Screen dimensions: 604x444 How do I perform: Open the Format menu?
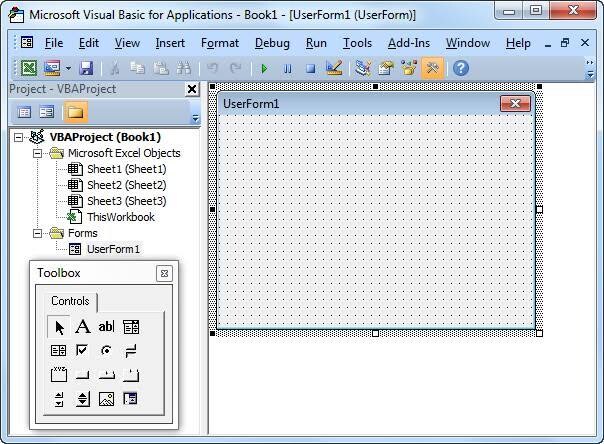[220, 43]
